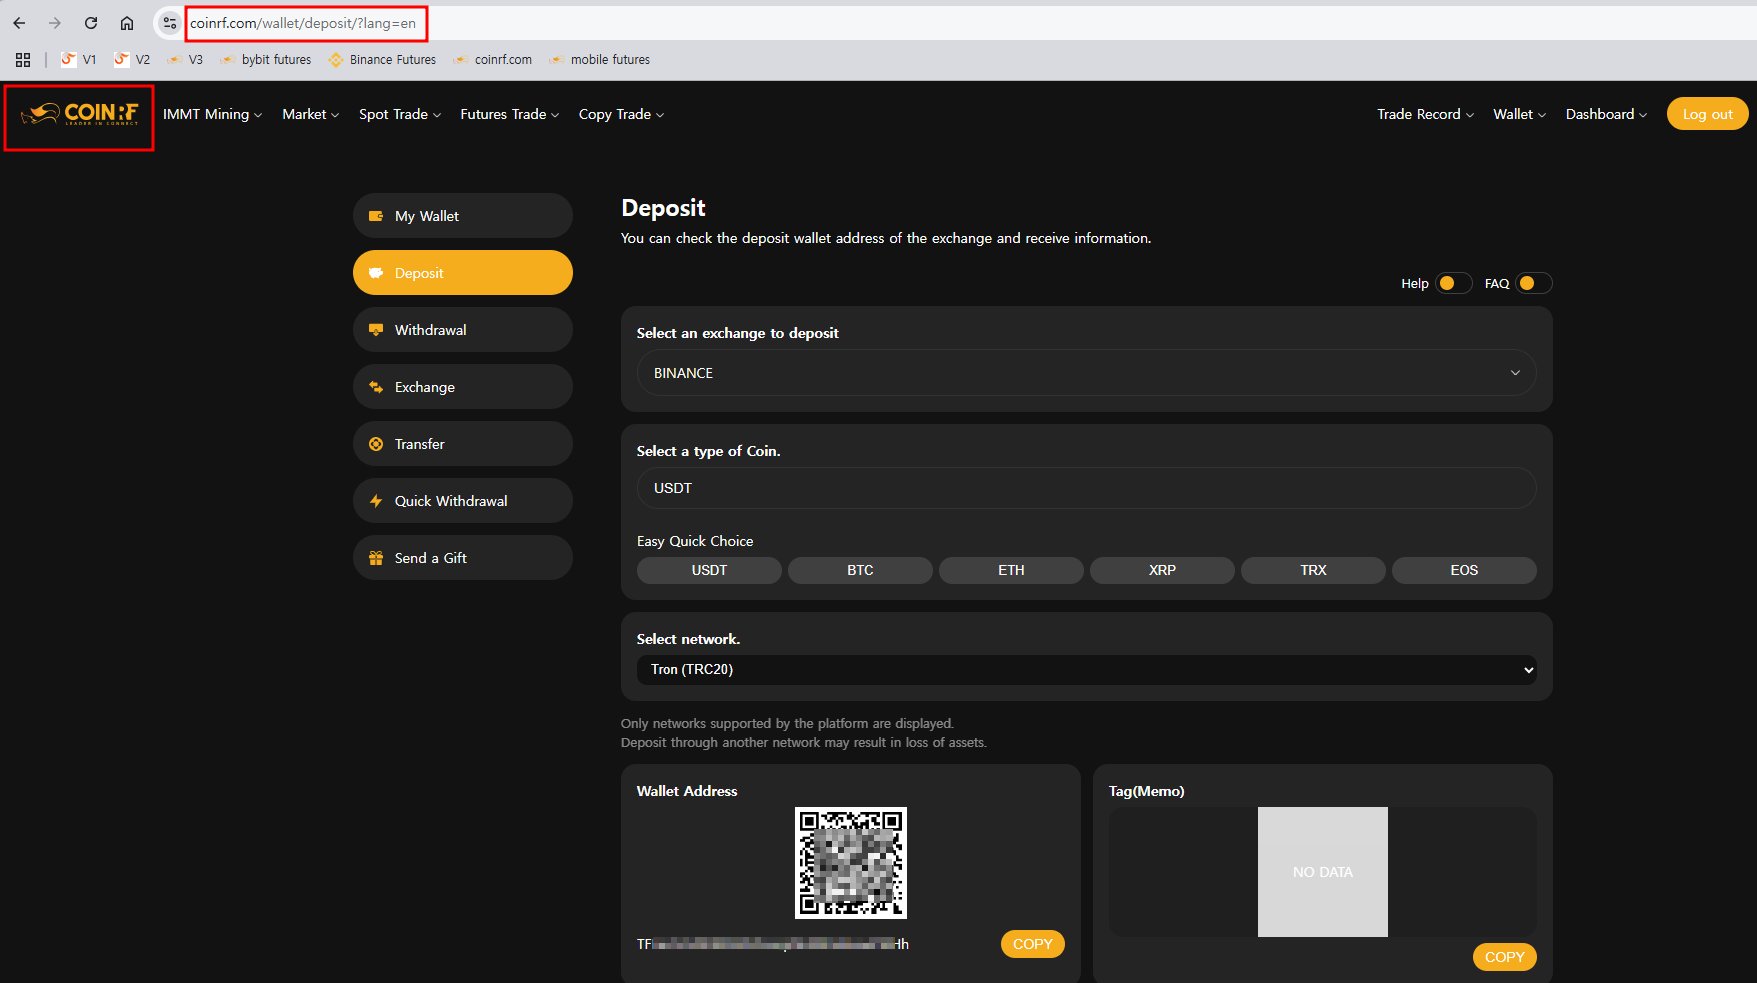Select the lightning icon for Quick Withdrawal
The width and height of the screenshot is (1757, 983).
377,500
